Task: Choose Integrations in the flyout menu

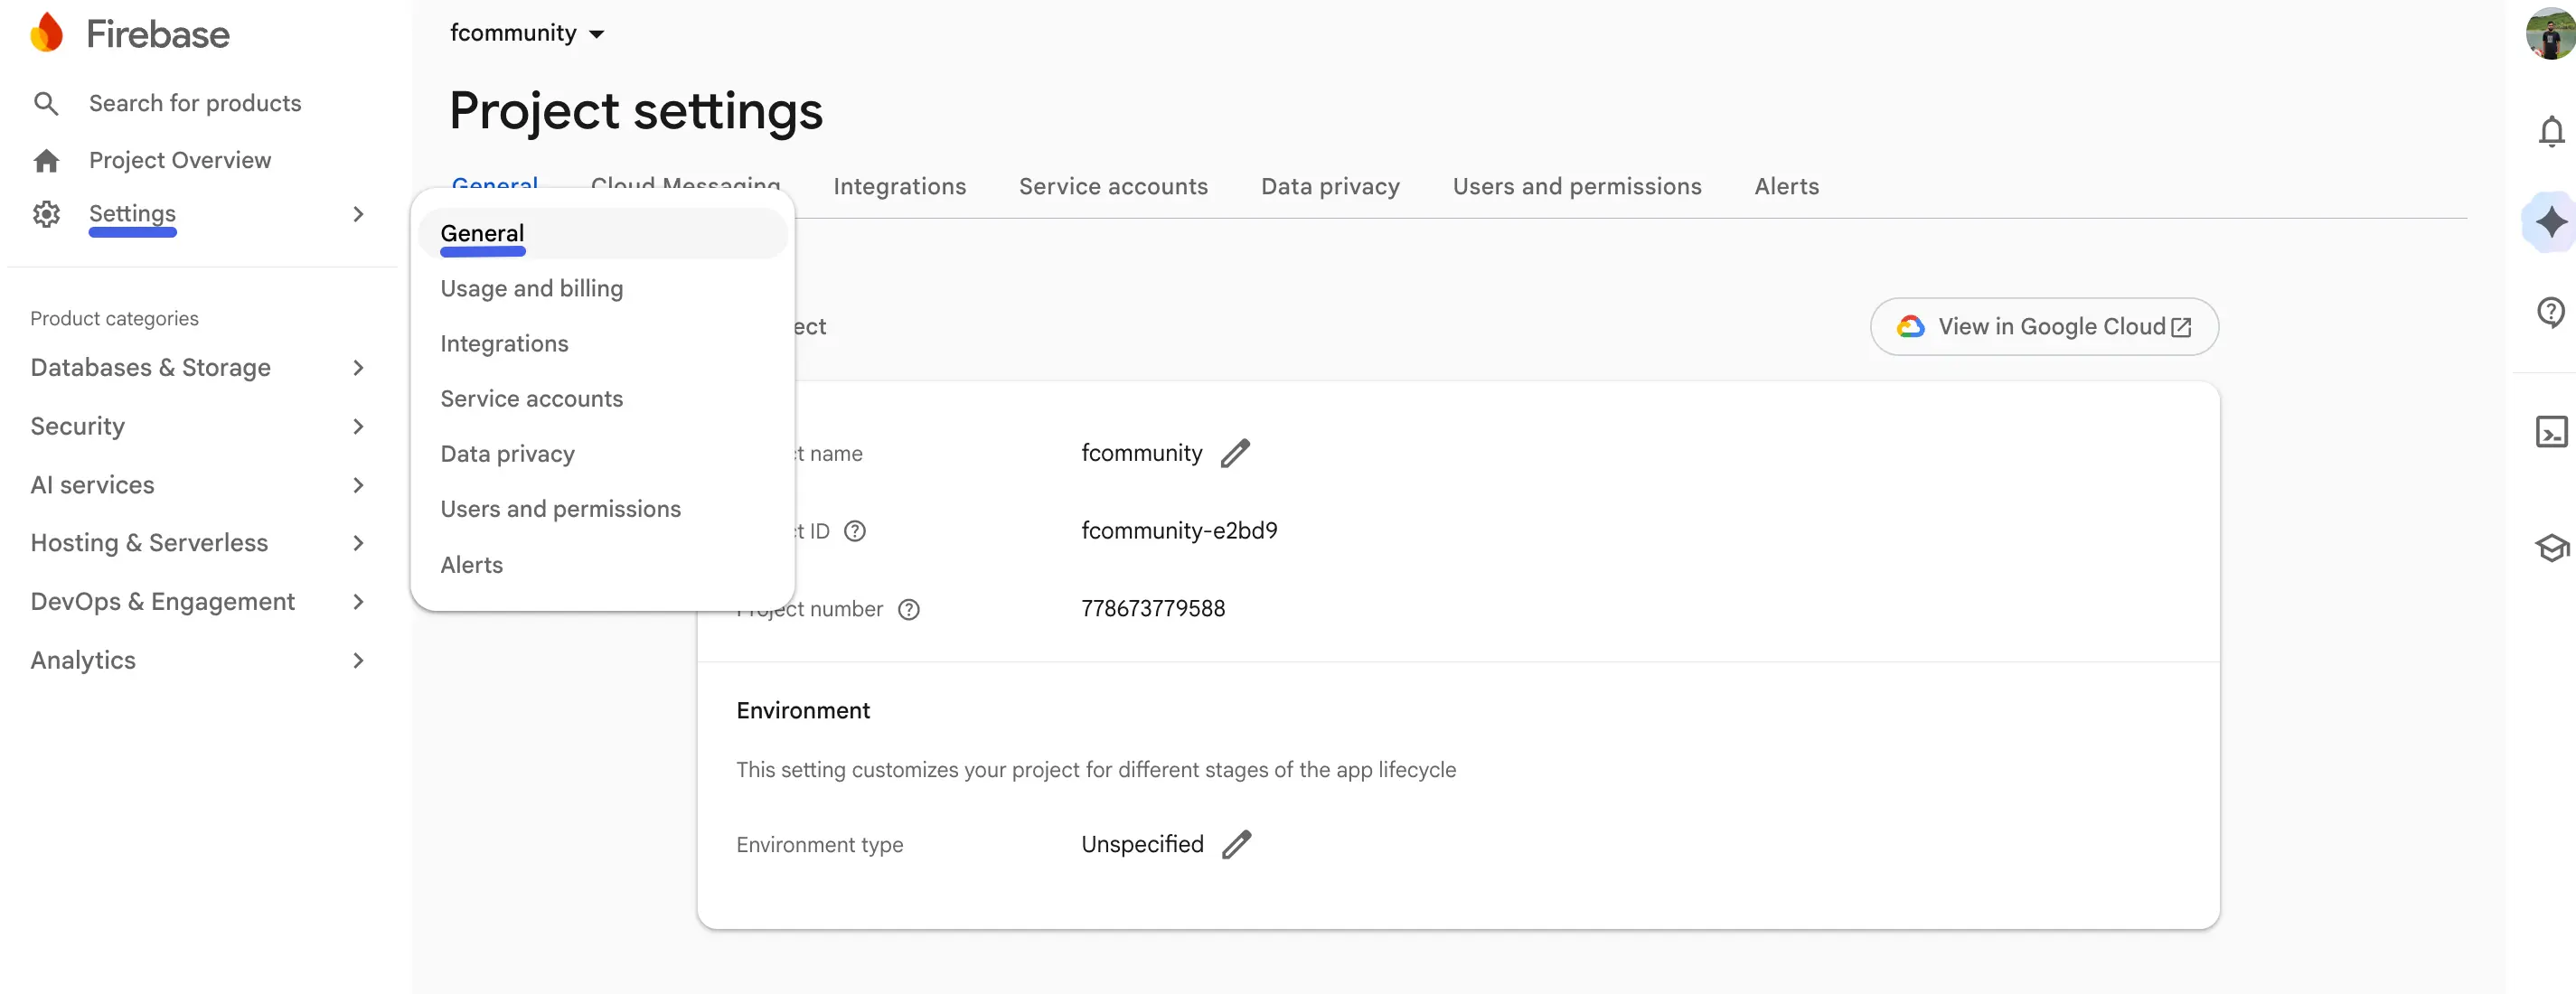Action: tap(602, 344)
